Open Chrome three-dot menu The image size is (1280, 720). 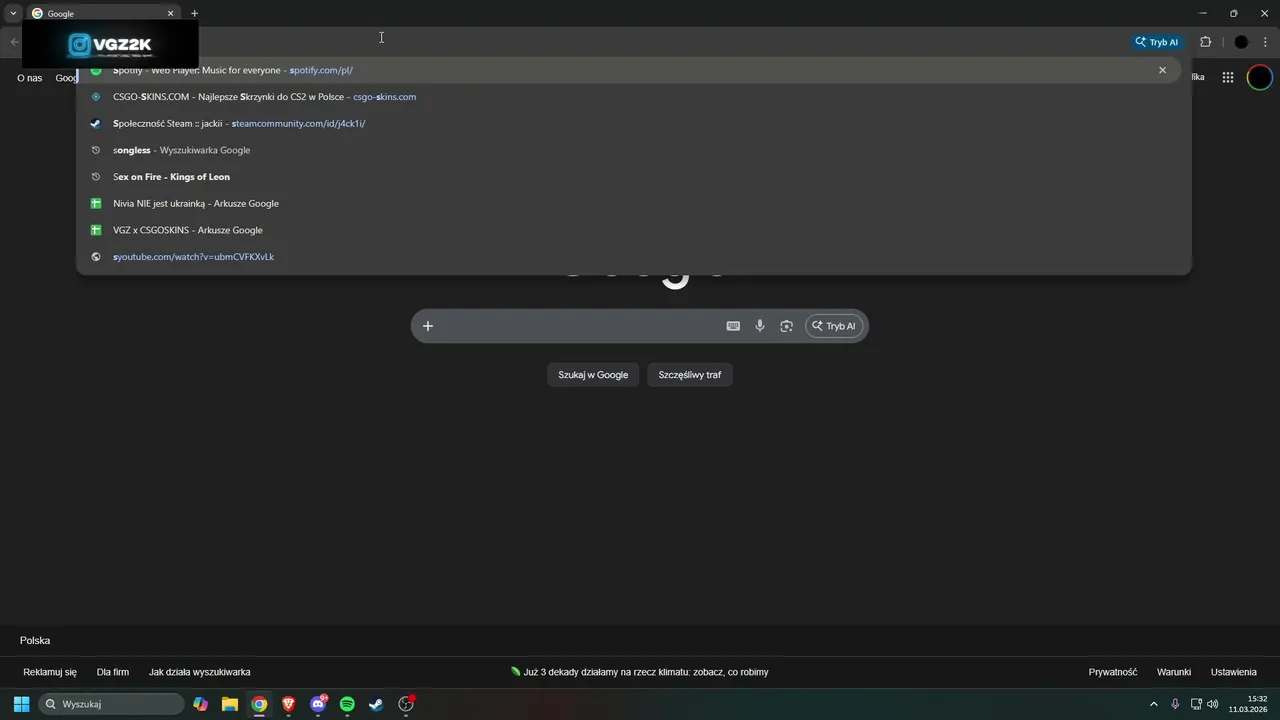click(x=1265, y=42)
